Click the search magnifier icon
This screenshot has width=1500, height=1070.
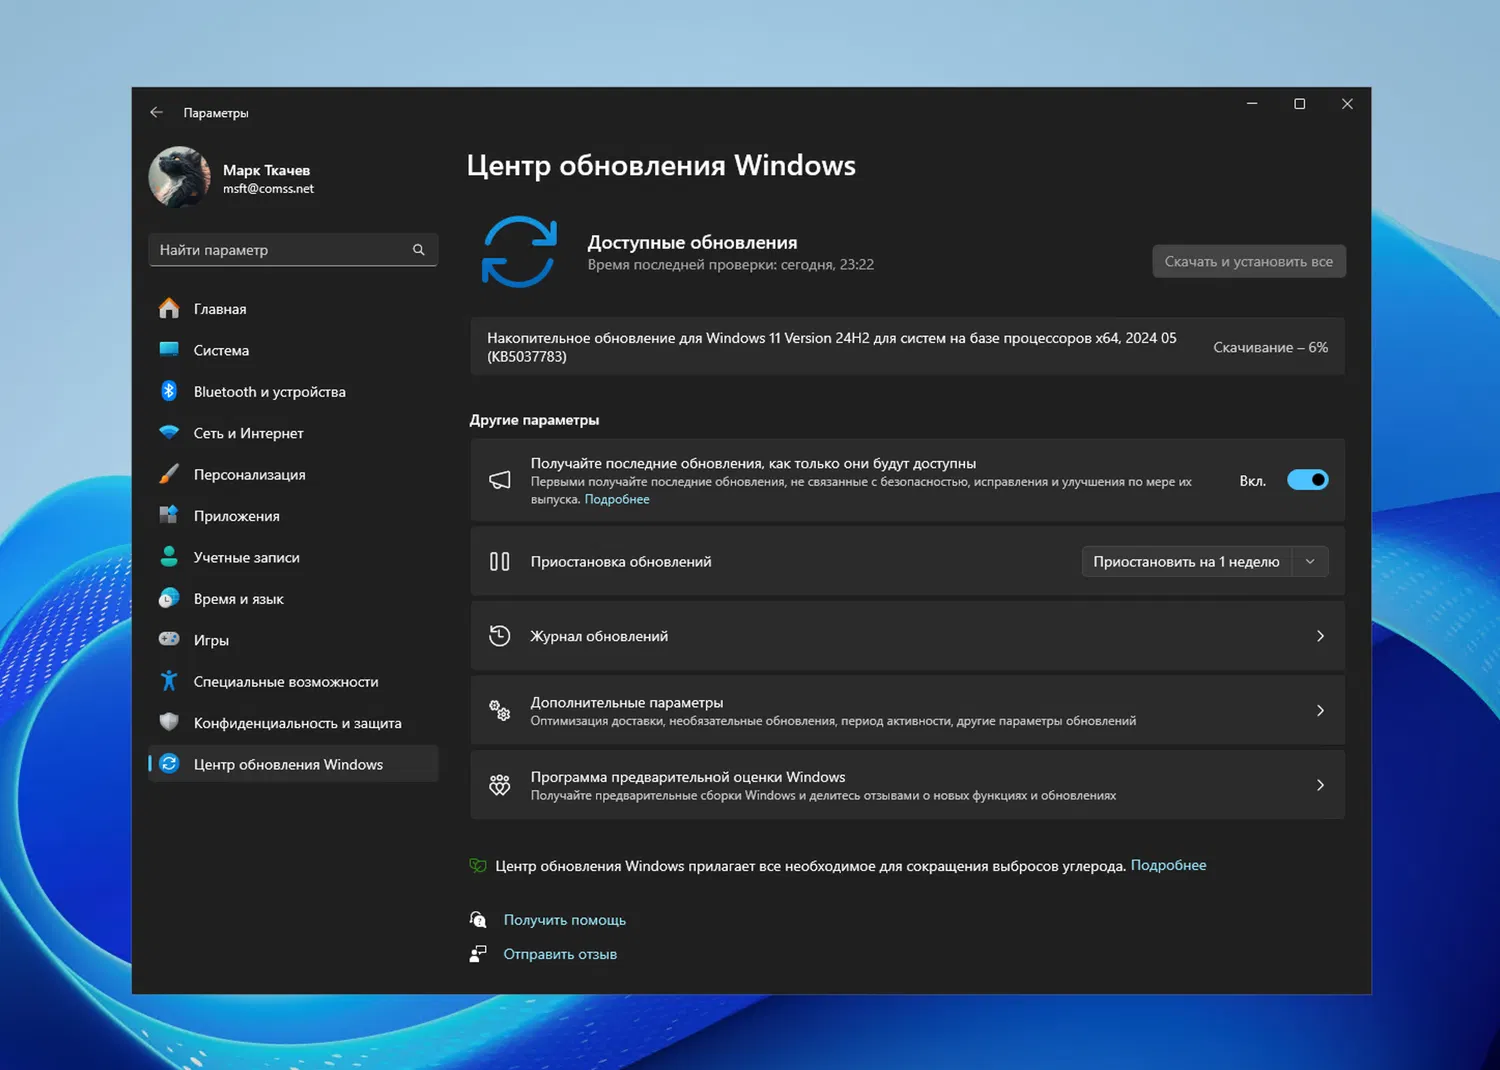click(x=419, y=250)
